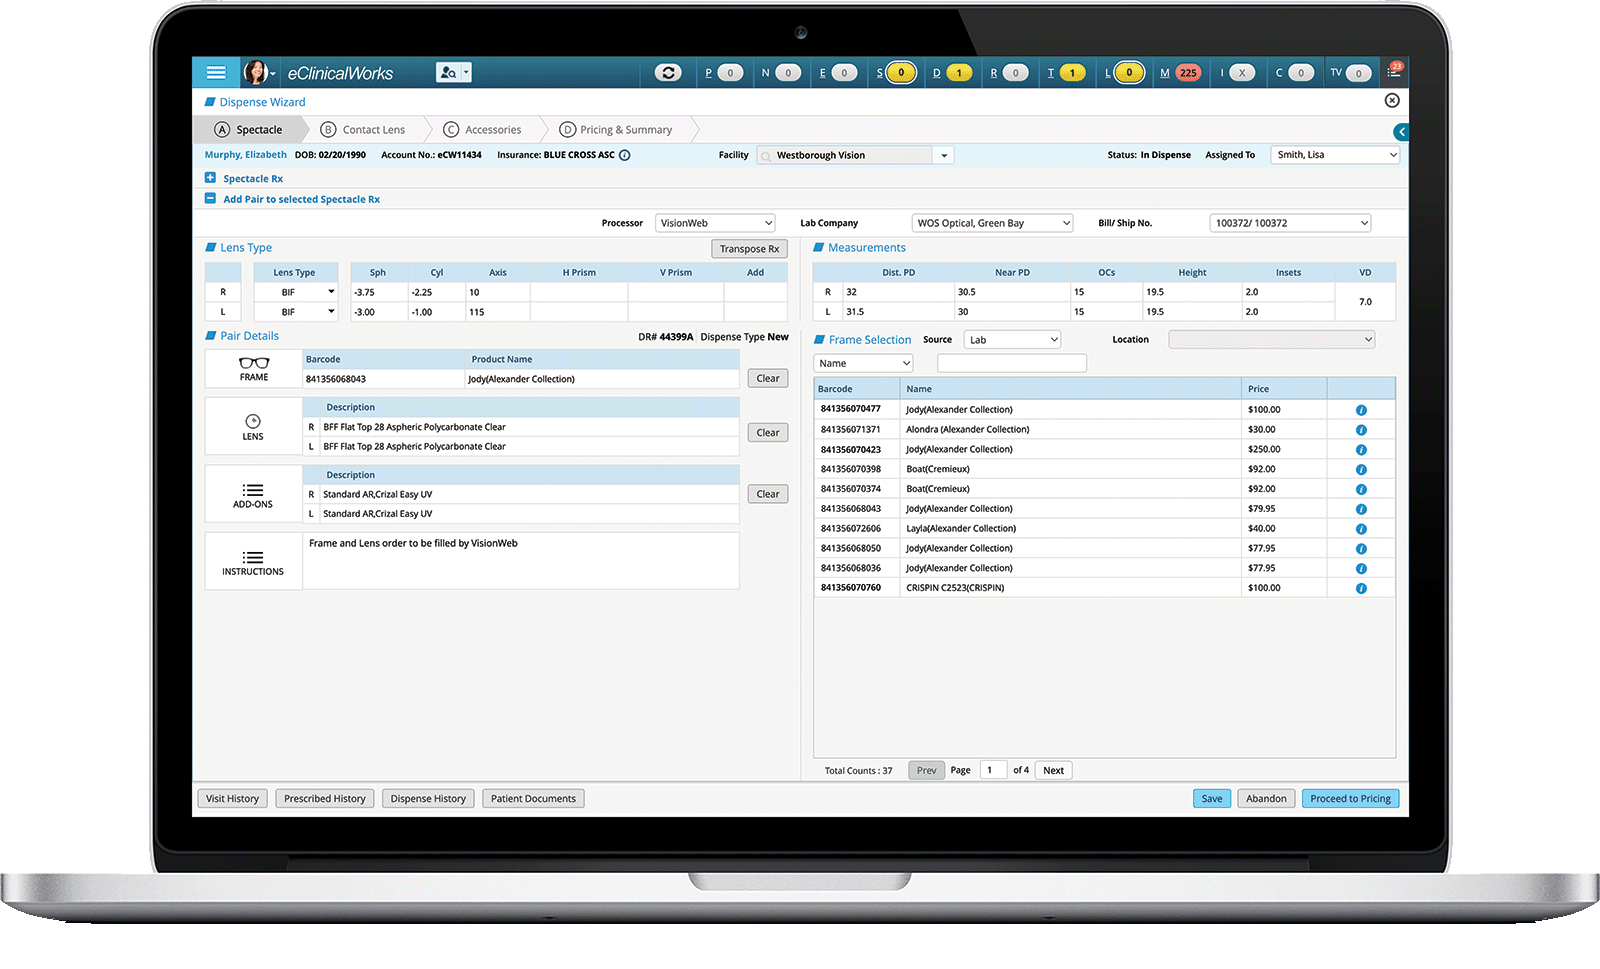Open patient link Murphy, Elizabeth
The height and width of the screenshot is (969, 1600).
coord(245,155)
